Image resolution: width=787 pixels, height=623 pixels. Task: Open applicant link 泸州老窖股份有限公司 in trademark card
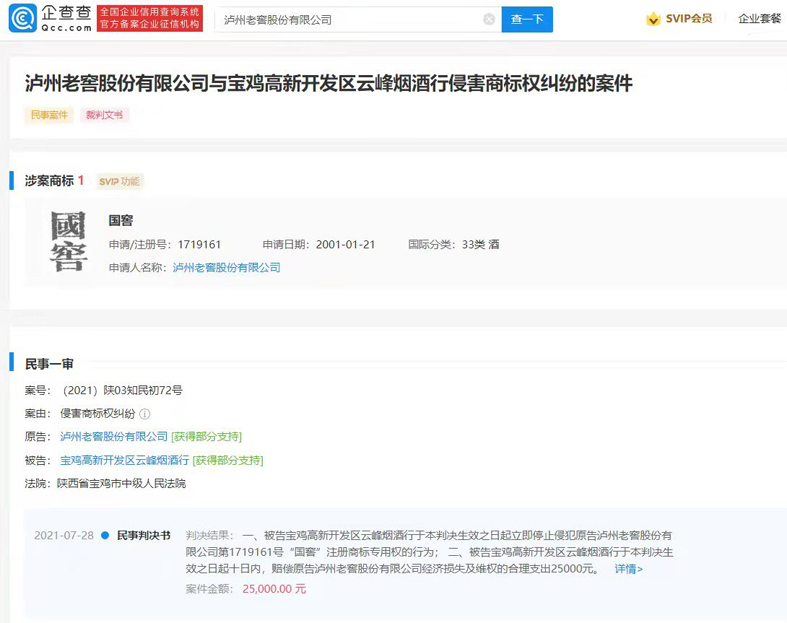click(x=226, y=268)
